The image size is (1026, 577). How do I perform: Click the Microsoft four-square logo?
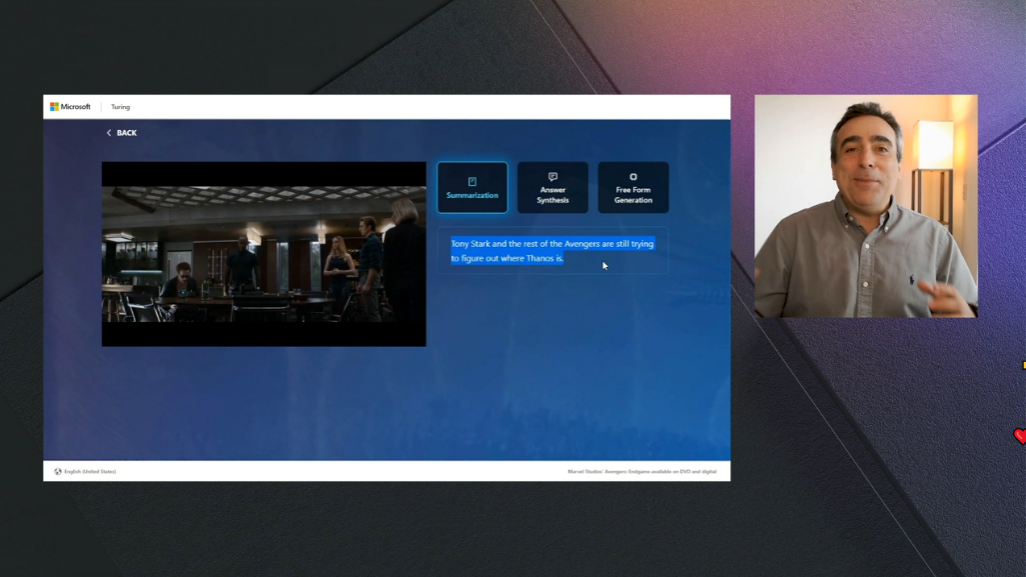54,107
